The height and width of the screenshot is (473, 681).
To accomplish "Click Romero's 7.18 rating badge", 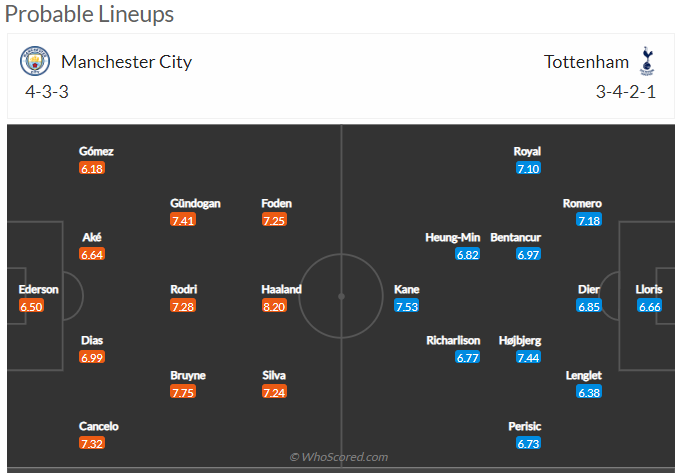I will point(589,220).
